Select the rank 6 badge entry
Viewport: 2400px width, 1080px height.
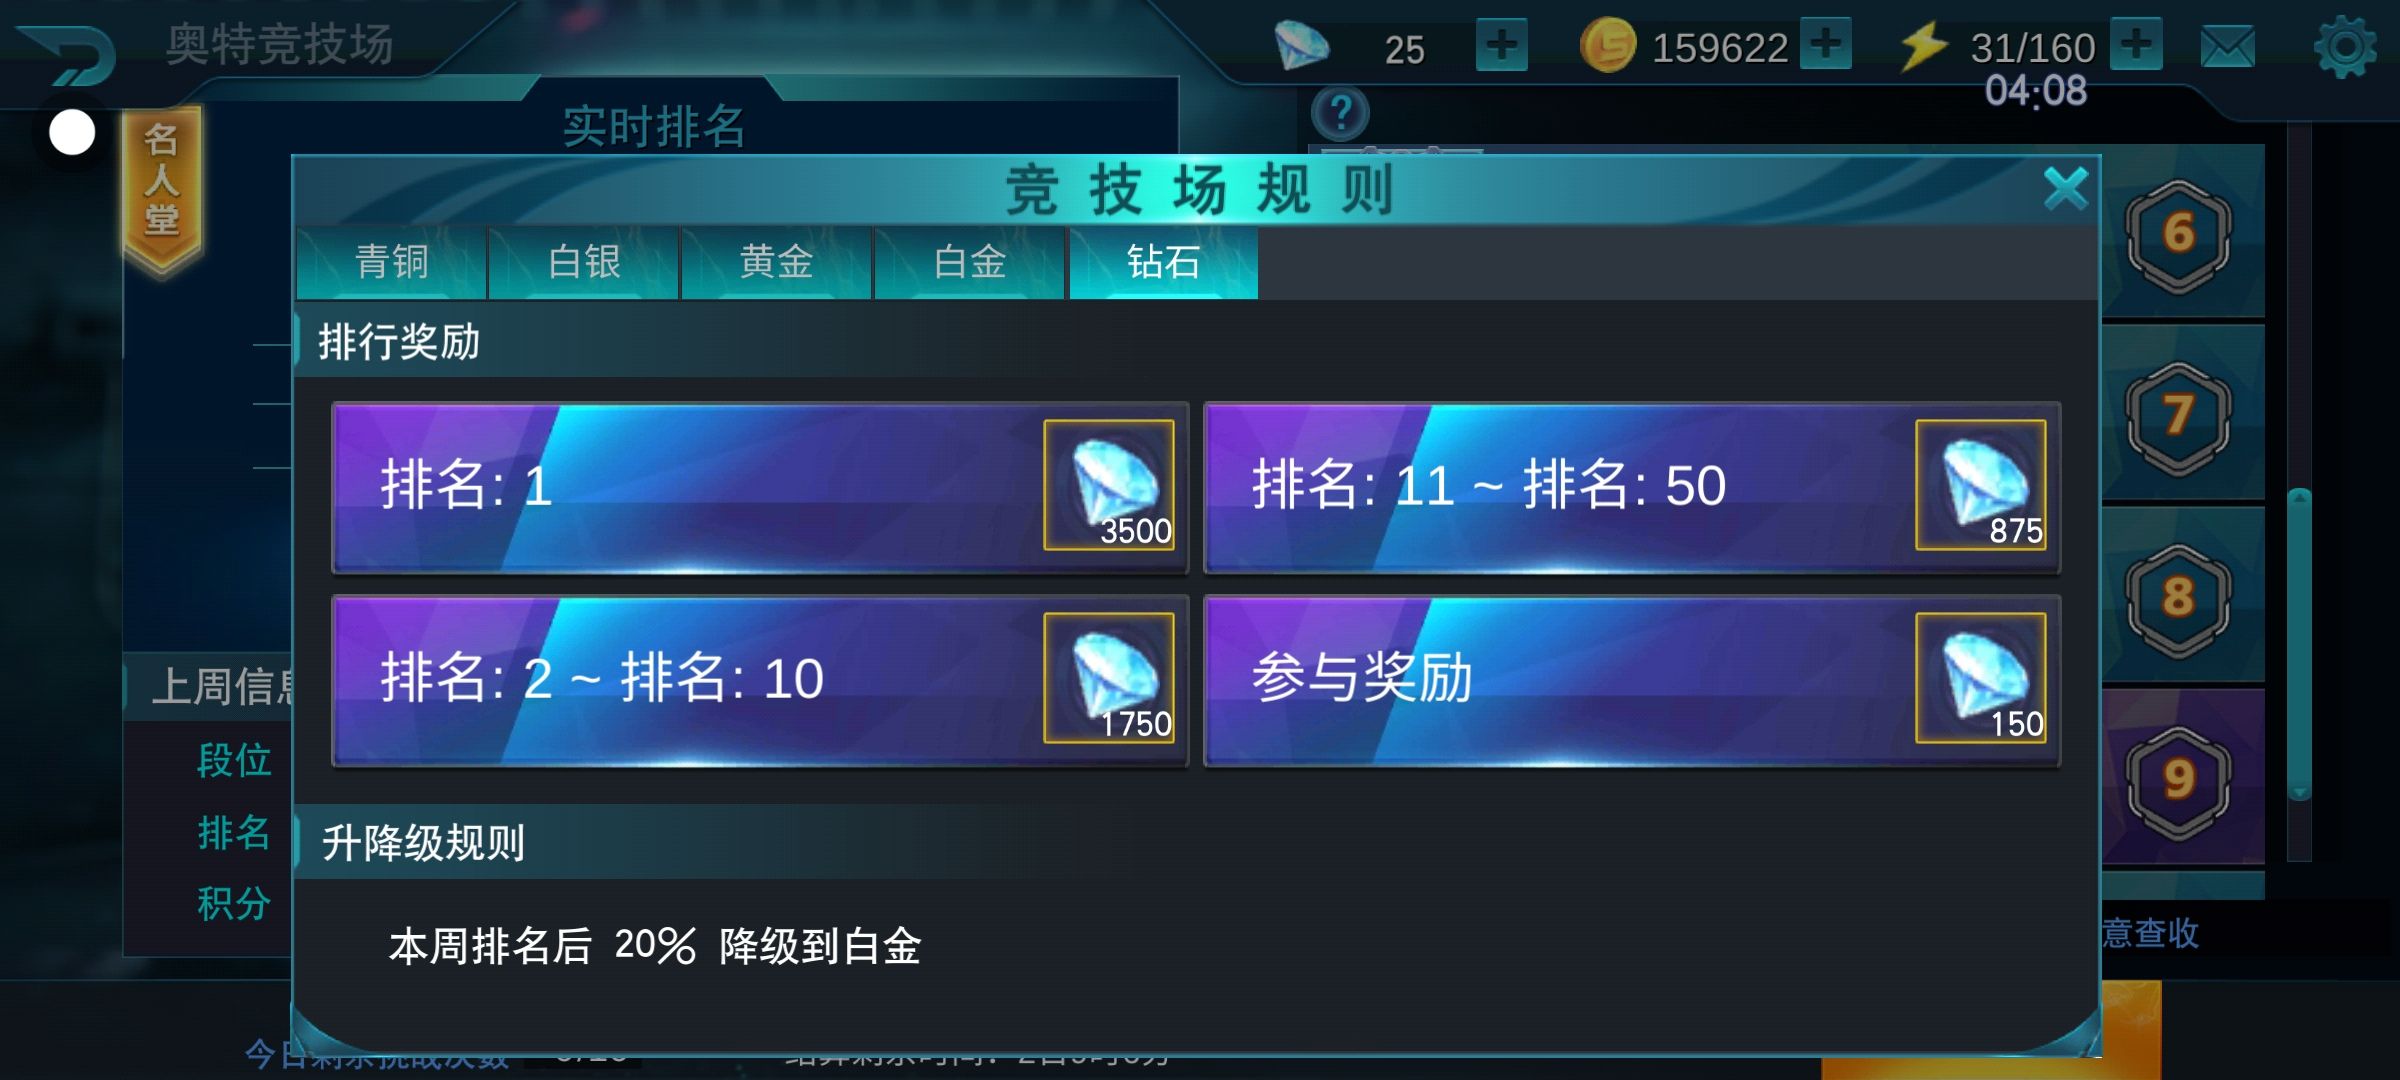point(2178,236)
